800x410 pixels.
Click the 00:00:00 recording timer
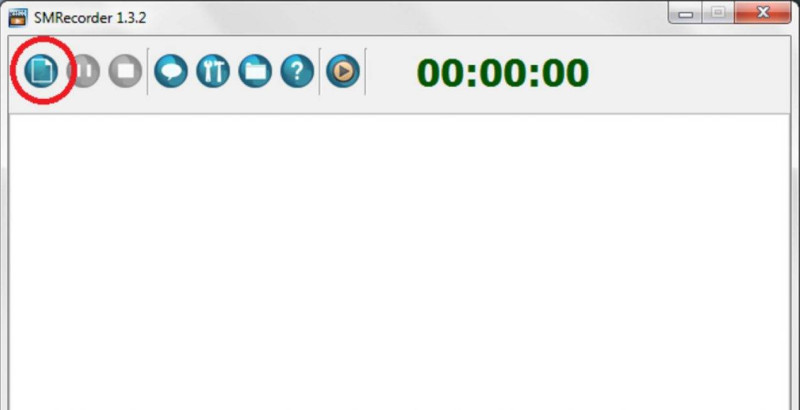503,72
